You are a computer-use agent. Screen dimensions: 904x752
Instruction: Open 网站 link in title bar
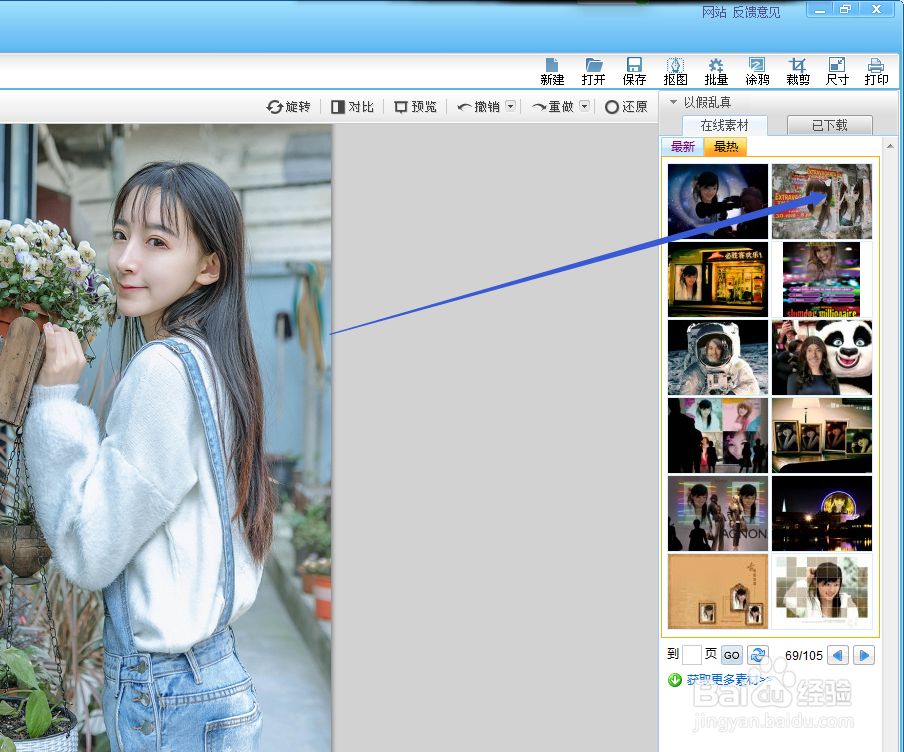(714, 12)
